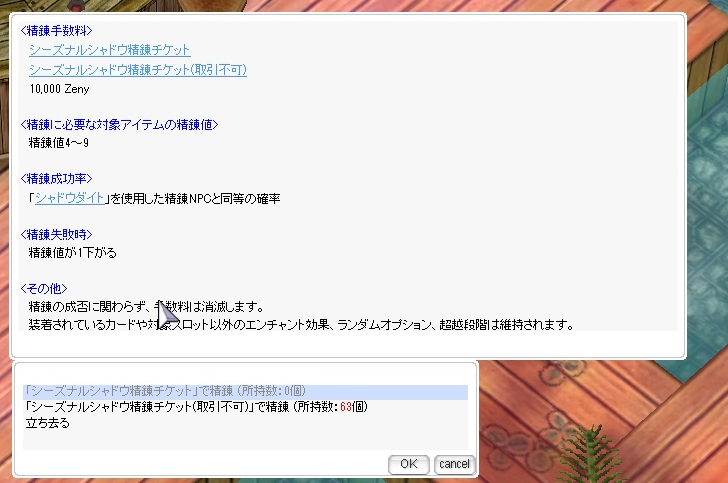Click the <精錬手数料> heading
The height and width of the screenshot is (483, 728).
click(56, 31)
